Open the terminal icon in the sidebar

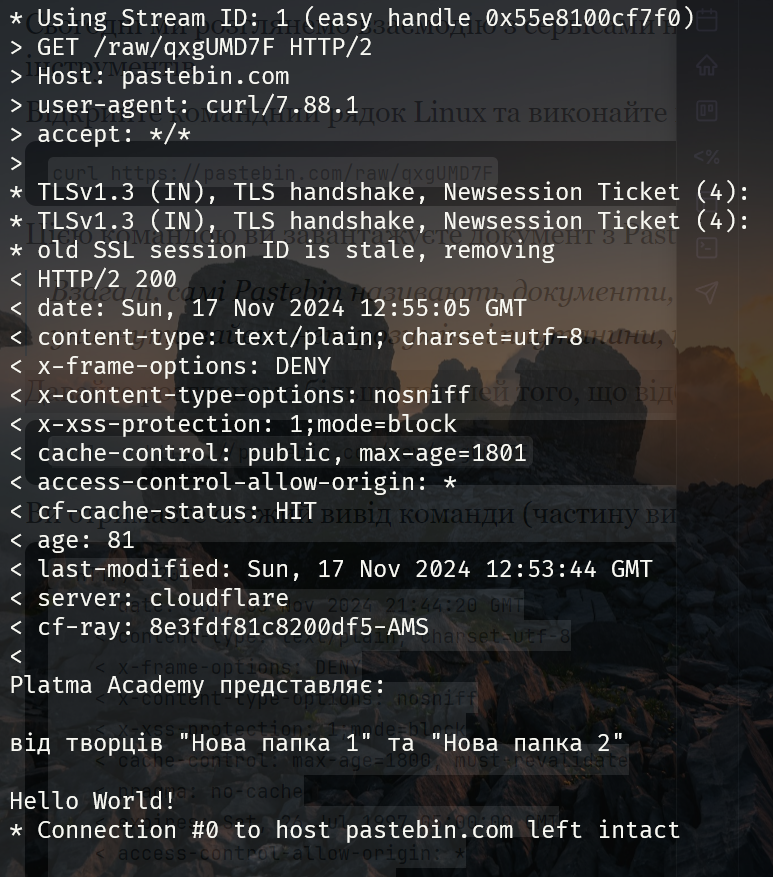pyautogui.click(x=707, y=247)
